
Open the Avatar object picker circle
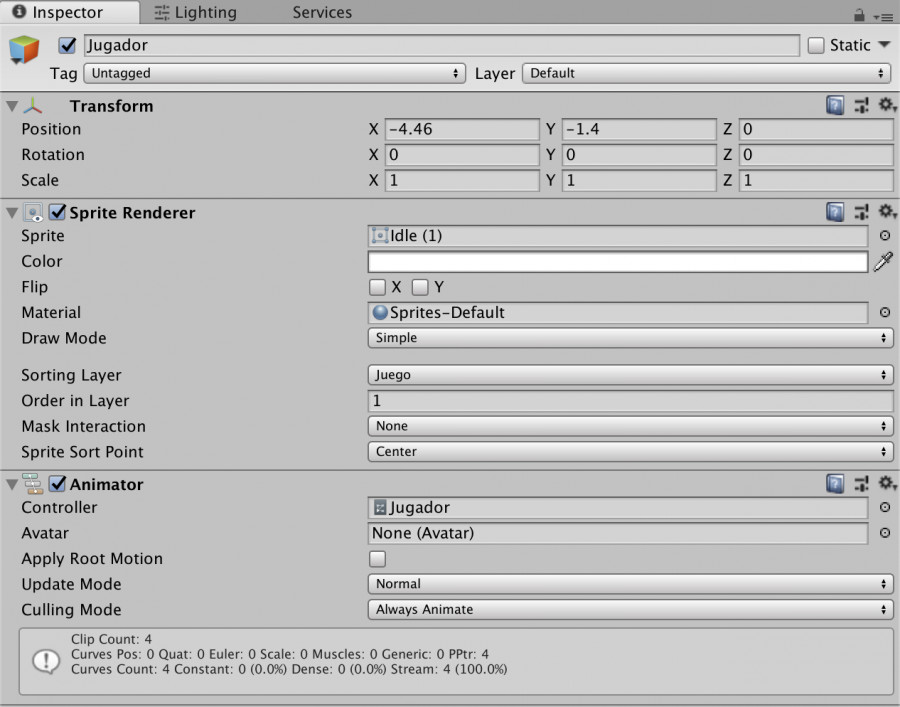coord(885,533)
